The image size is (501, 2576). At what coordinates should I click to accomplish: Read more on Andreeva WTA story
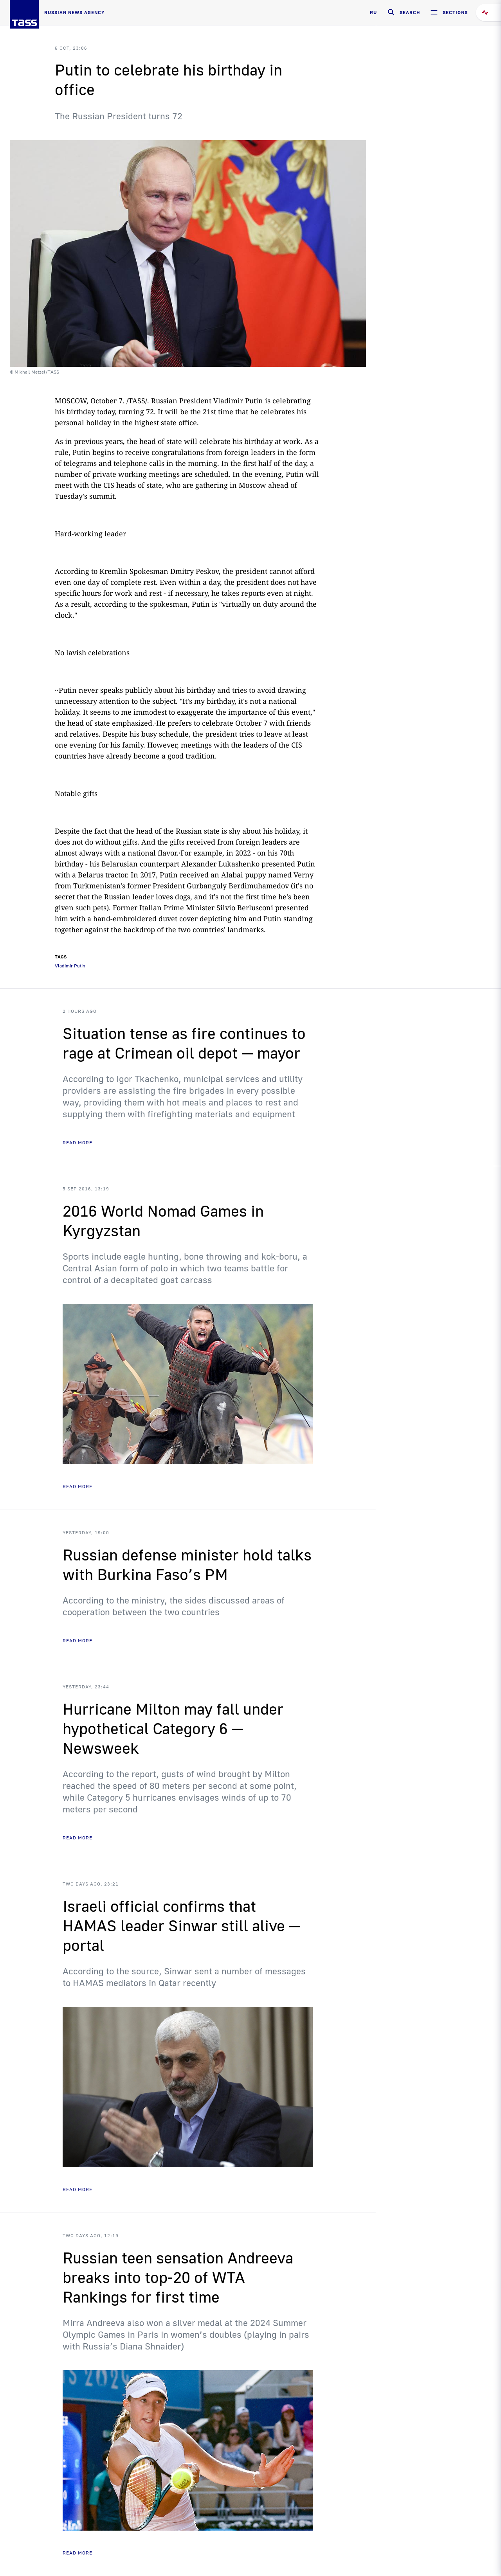(x=77, y=2552)
